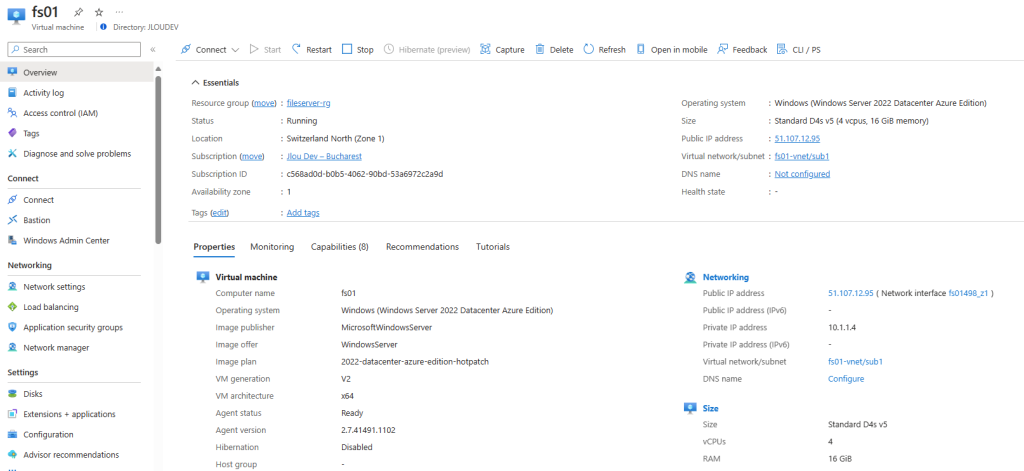This screenshot has height=471, width=1024.
Task: Click the Private IP address 10.1.1.4 value
Action: (x=842, y=327)
